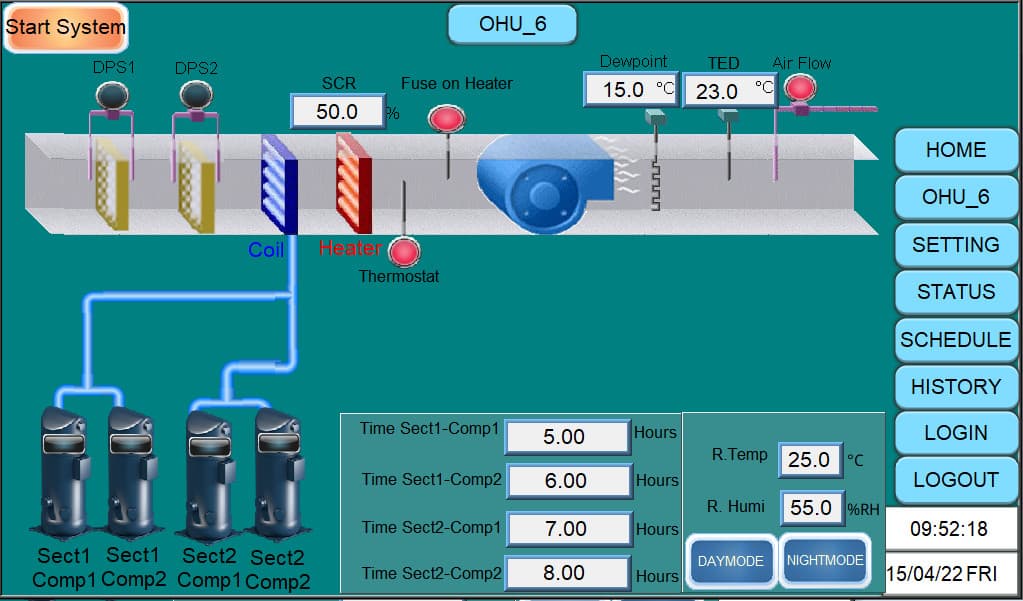
Task: Click the DPS2 pressure switch gauge
Action: [x=196, y=96]
